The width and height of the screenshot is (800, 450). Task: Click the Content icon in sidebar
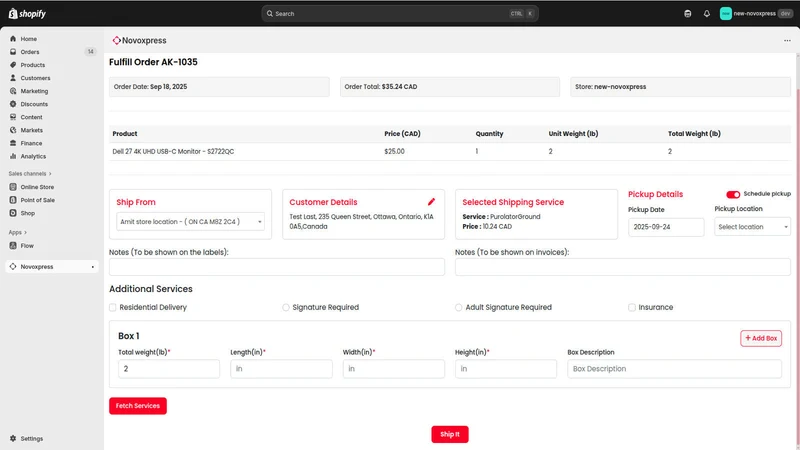13,117
